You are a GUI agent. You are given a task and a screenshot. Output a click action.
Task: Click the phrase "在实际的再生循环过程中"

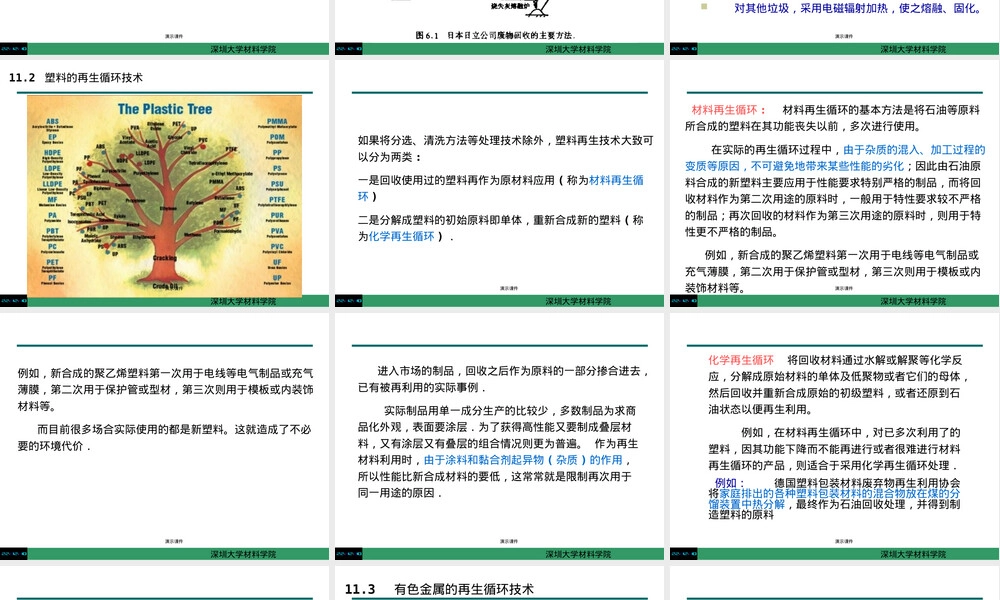pyautogui.click(x=776, y=150)
